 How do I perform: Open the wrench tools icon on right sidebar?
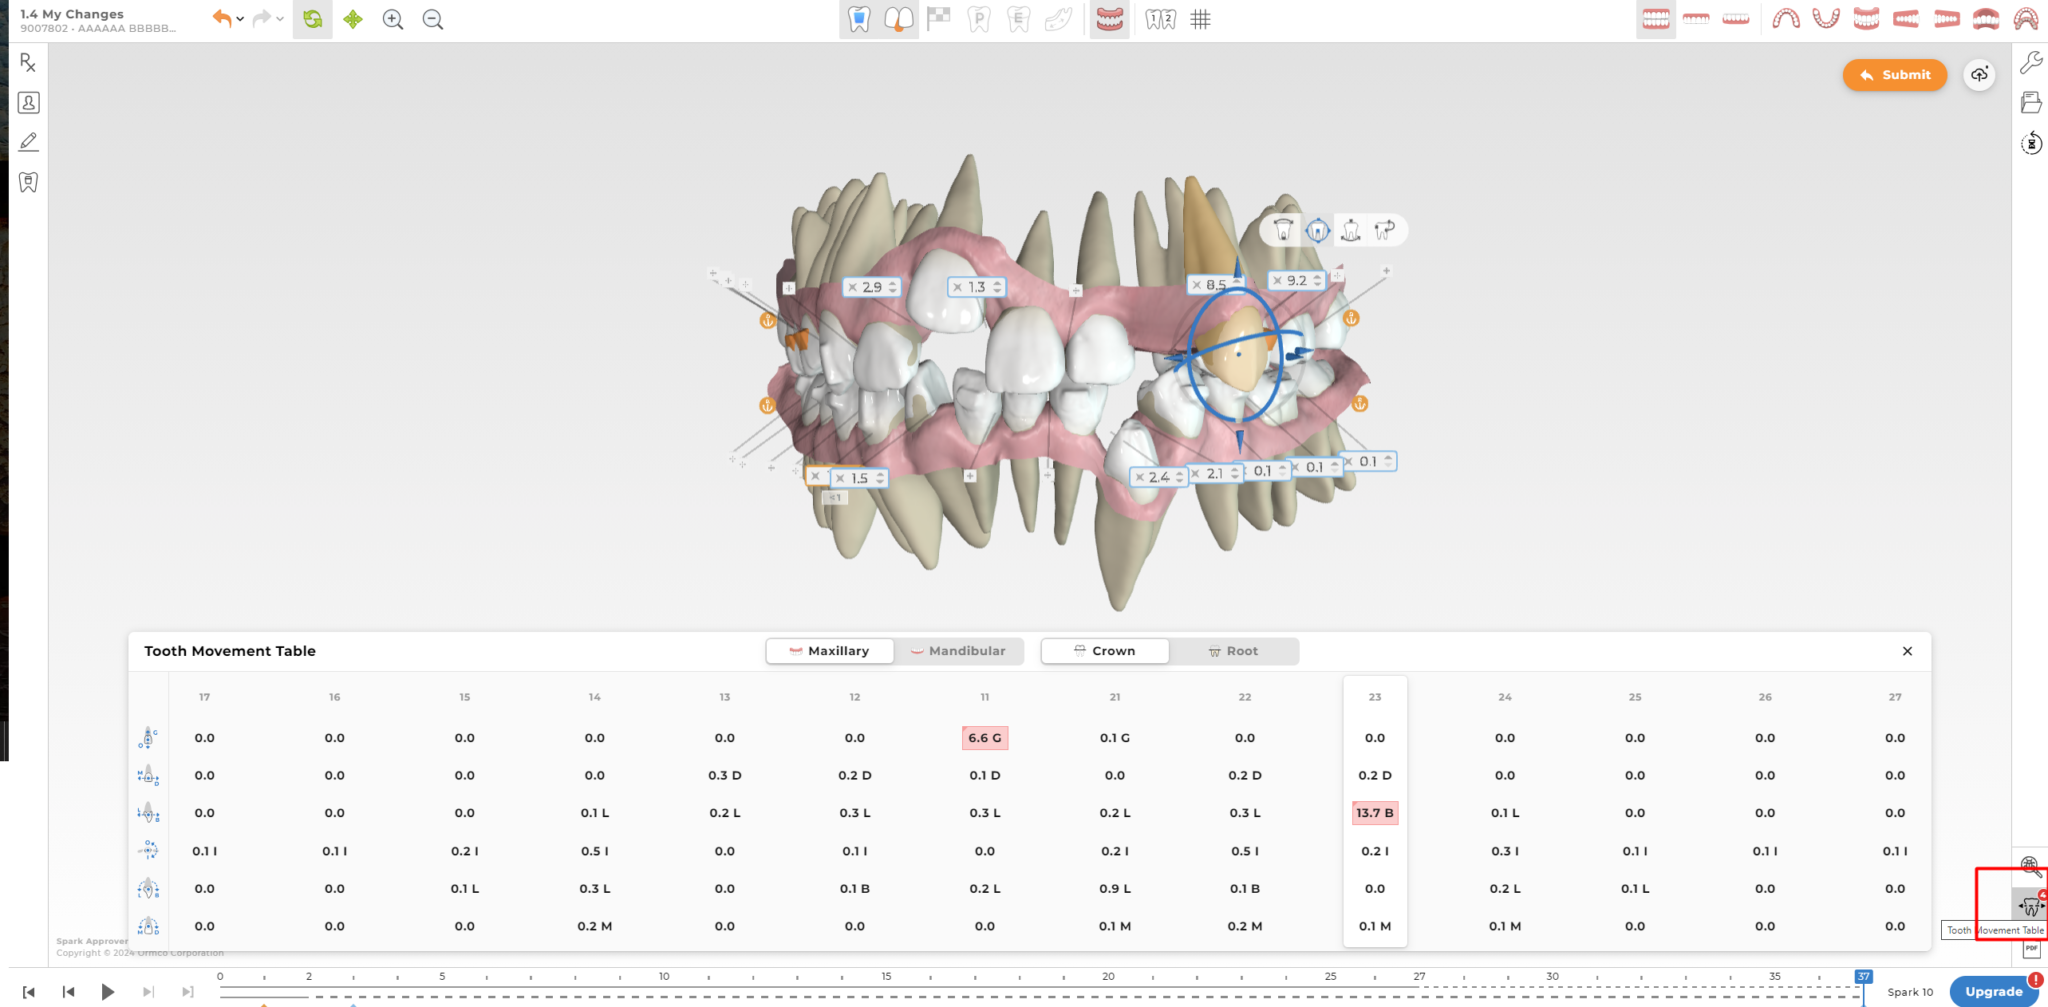2031,63
